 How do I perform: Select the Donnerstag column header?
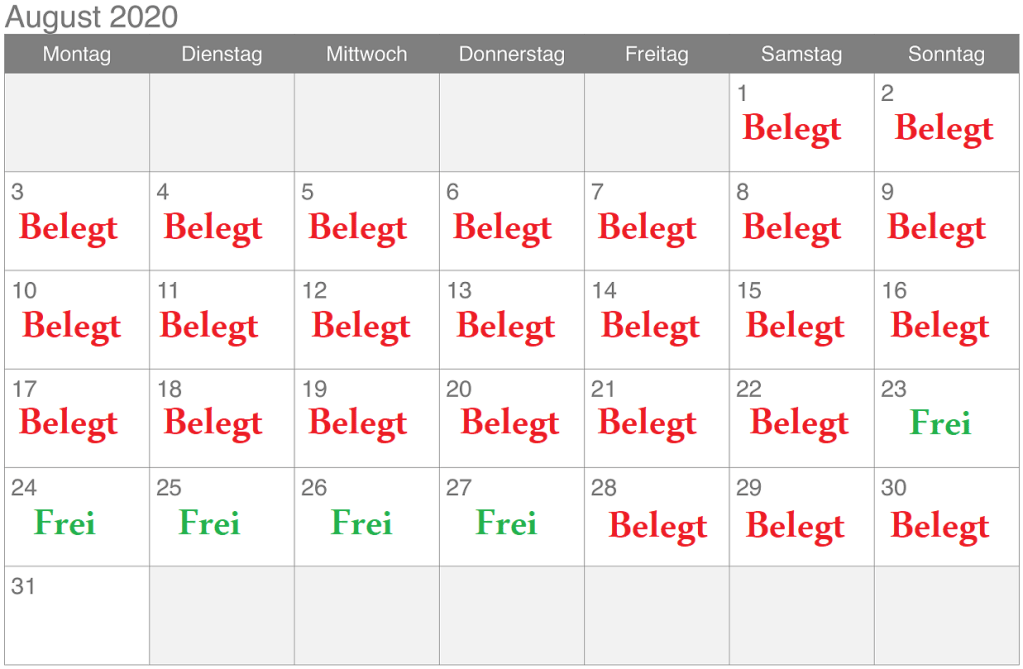point(511,54)
